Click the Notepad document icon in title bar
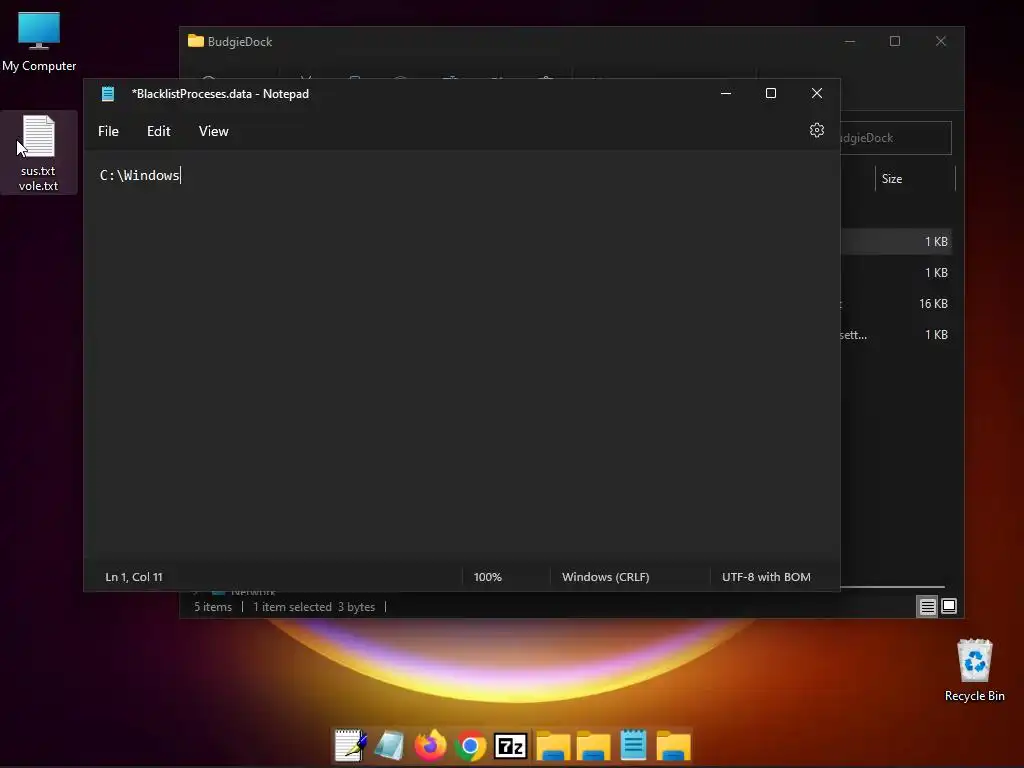Screen dimensions: 1024x768 tap(108, 94)
